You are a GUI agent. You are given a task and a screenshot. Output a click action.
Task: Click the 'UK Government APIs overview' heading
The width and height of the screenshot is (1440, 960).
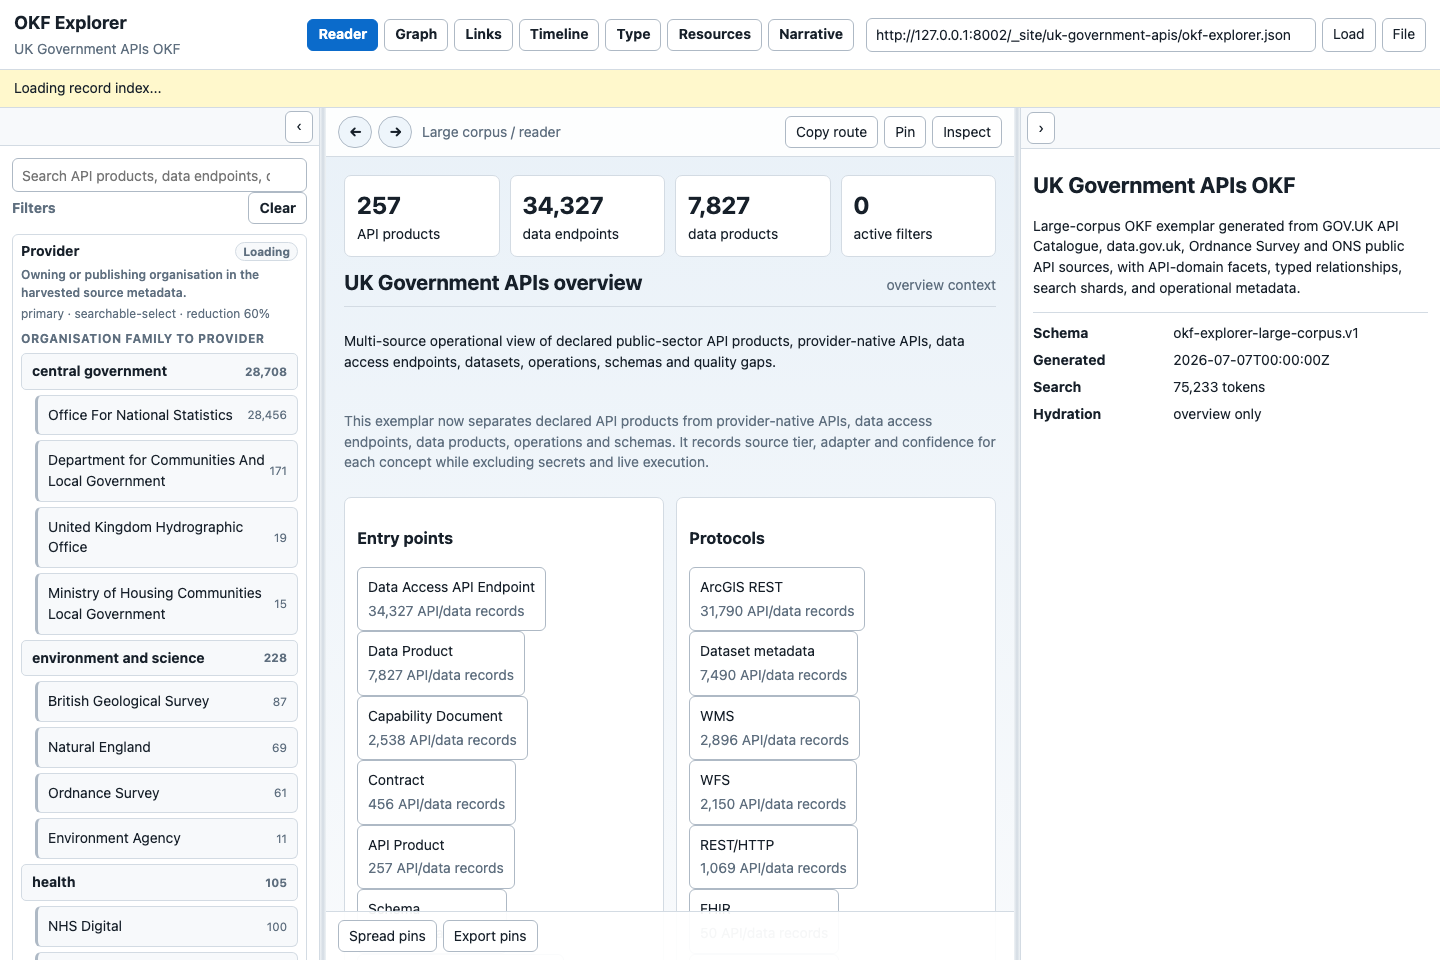click(x=493, y=283)
